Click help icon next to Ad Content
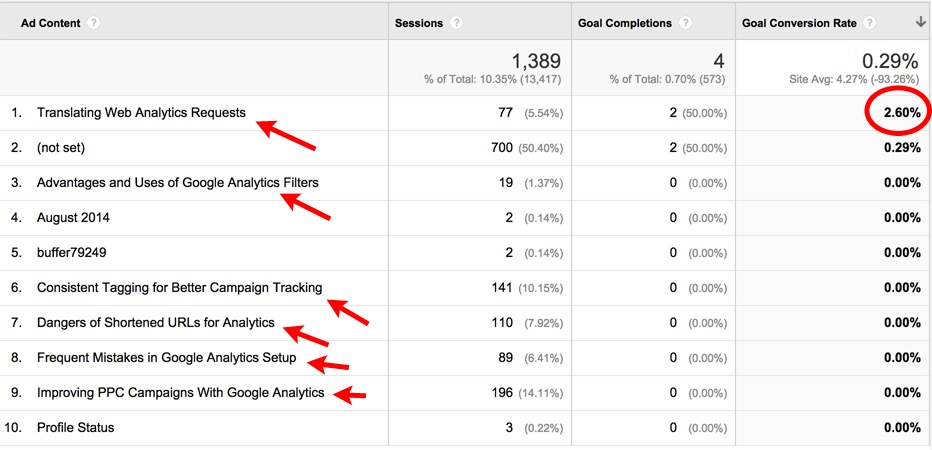932x450 pixels. pyautogui.click(x=93, y=23)
